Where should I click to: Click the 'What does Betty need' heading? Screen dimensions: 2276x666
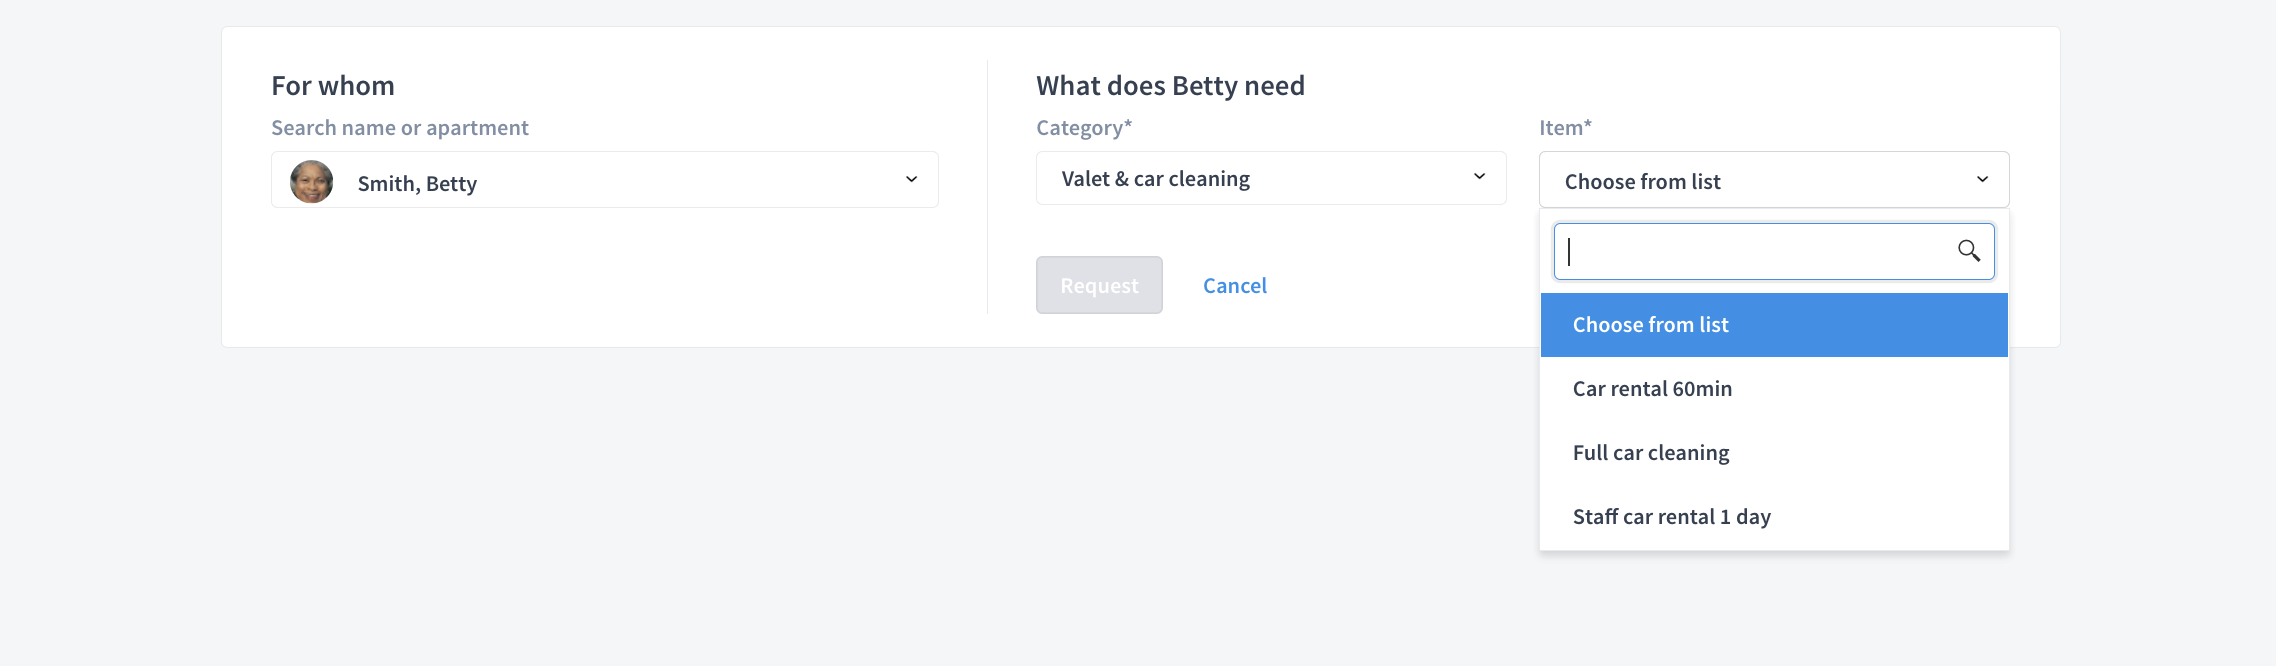pos(1170,86)
